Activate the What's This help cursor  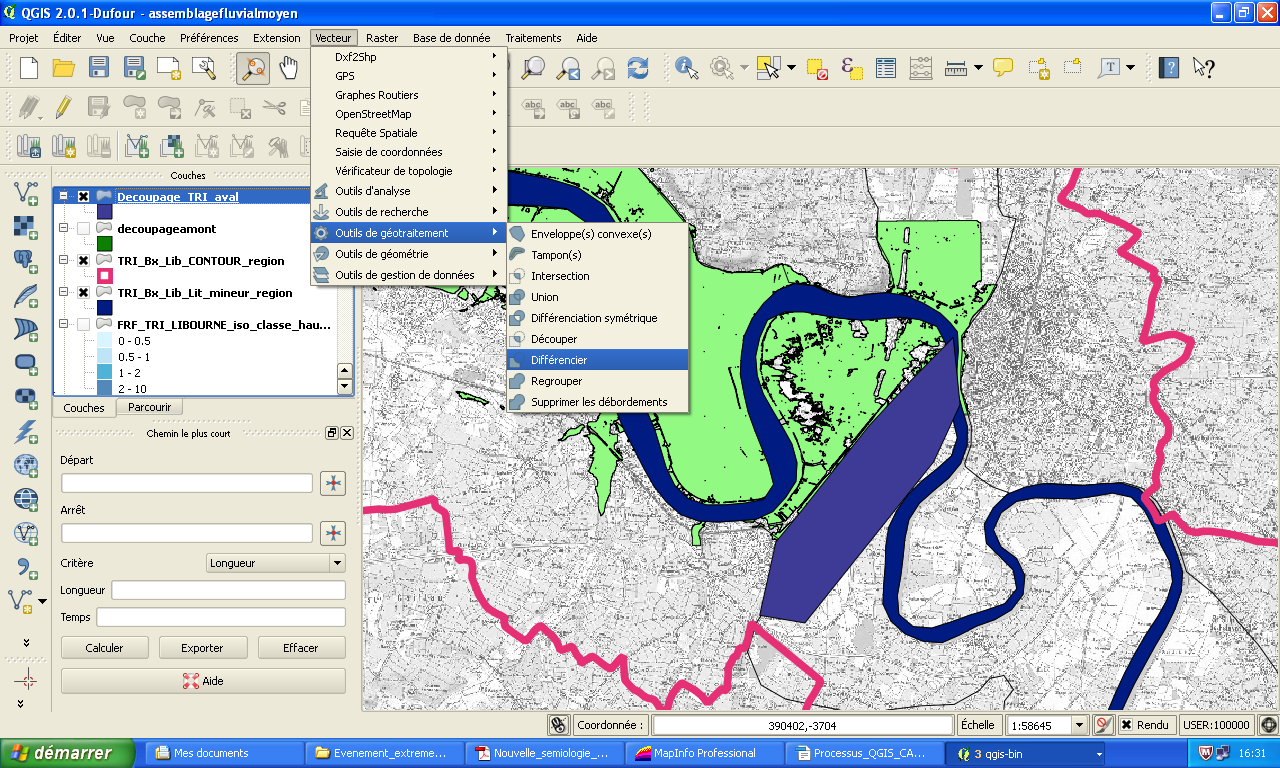point(1204,68)
